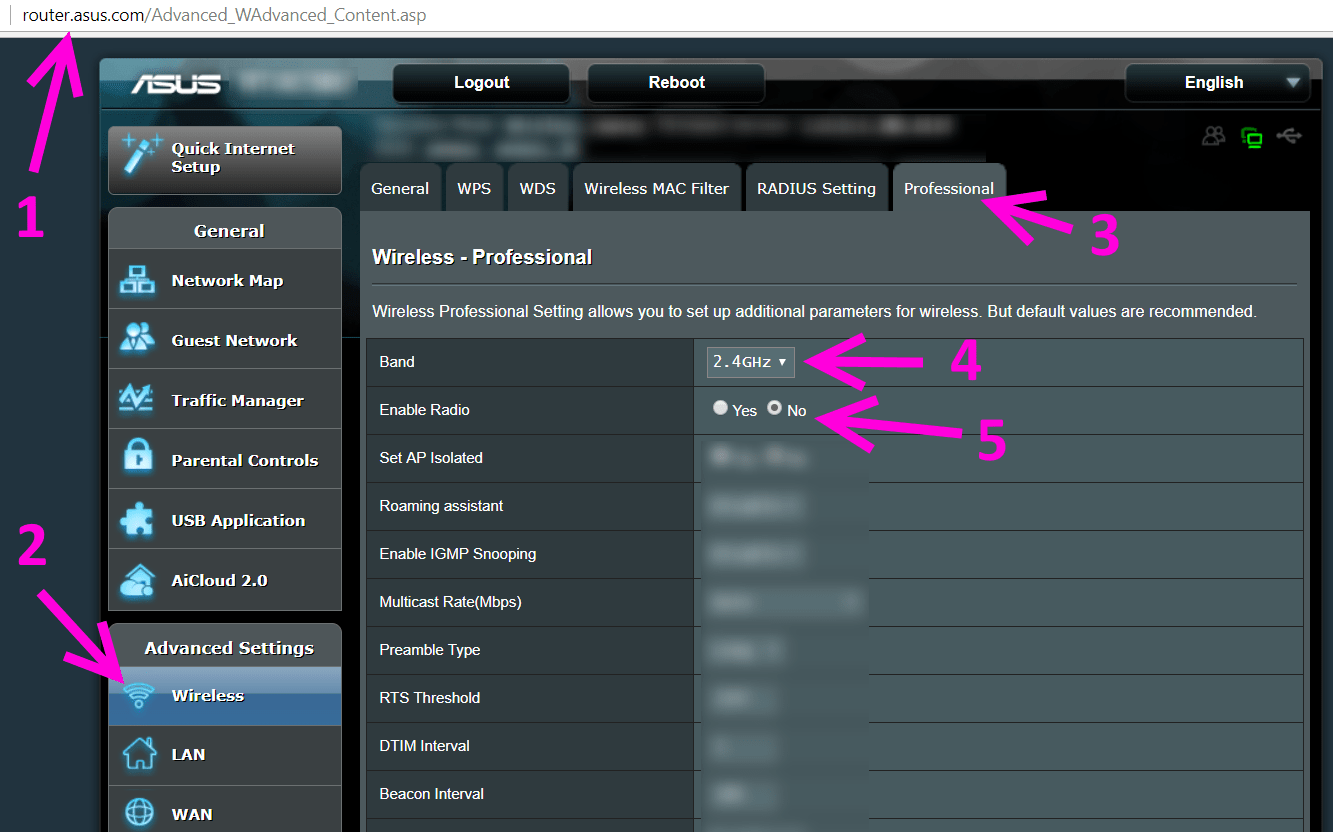Click the Preamble Type label

[x=430, y=650]
